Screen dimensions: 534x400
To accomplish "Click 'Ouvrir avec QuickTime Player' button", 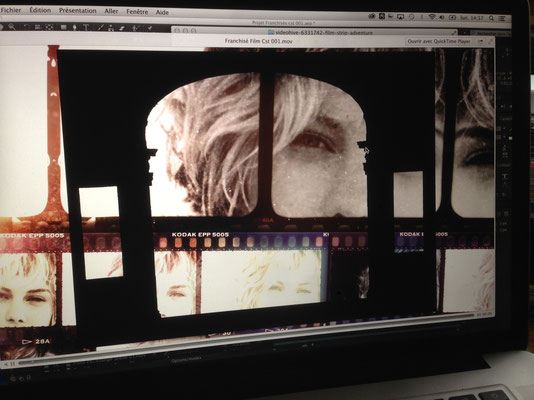I will tap(439, 41).
